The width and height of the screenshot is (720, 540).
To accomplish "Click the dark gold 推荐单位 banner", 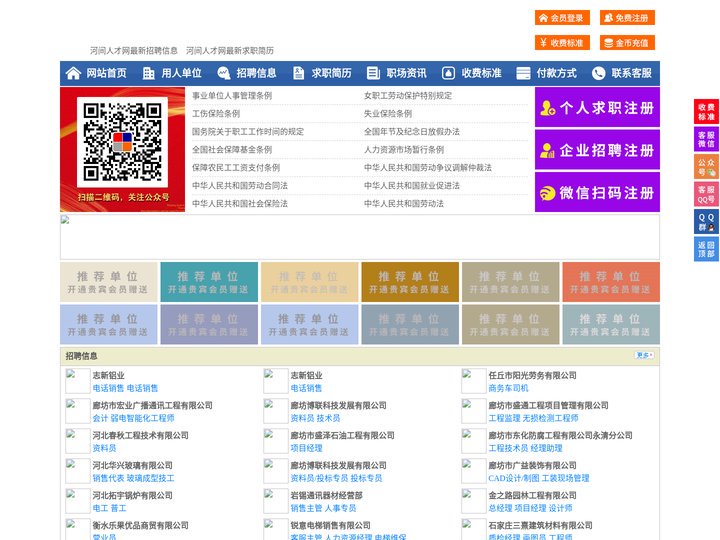I will [x=410, y=282].
